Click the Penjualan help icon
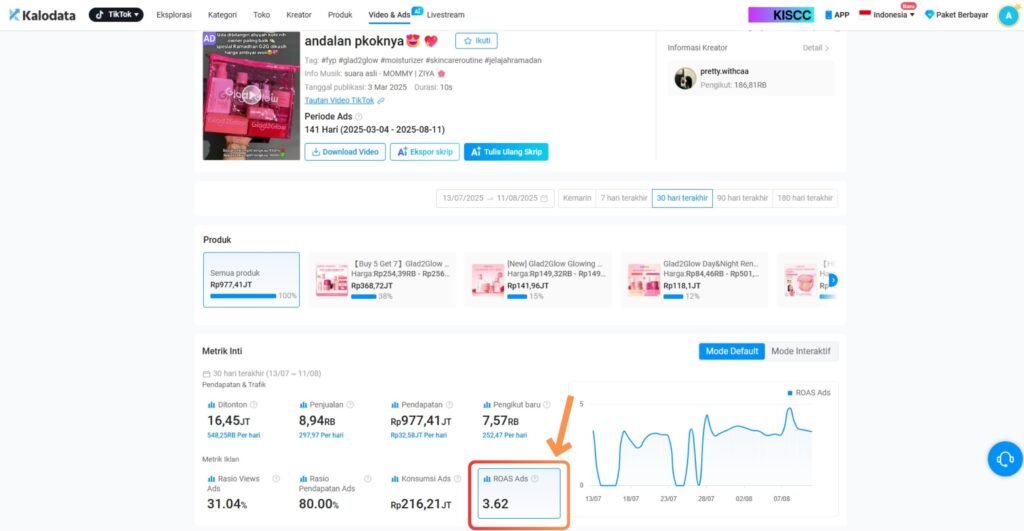Screen dimensions: 1024x531 coord(350,405)
